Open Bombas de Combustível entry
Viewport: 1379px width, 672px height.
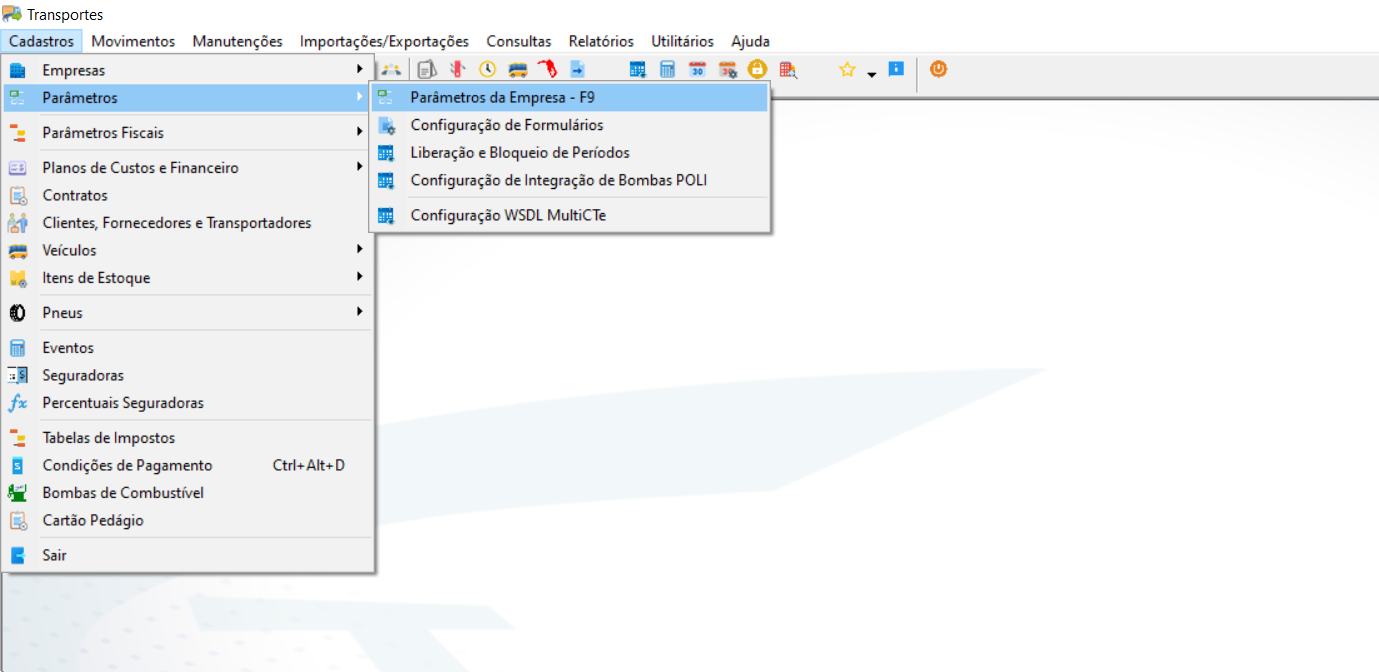point(187,493)
